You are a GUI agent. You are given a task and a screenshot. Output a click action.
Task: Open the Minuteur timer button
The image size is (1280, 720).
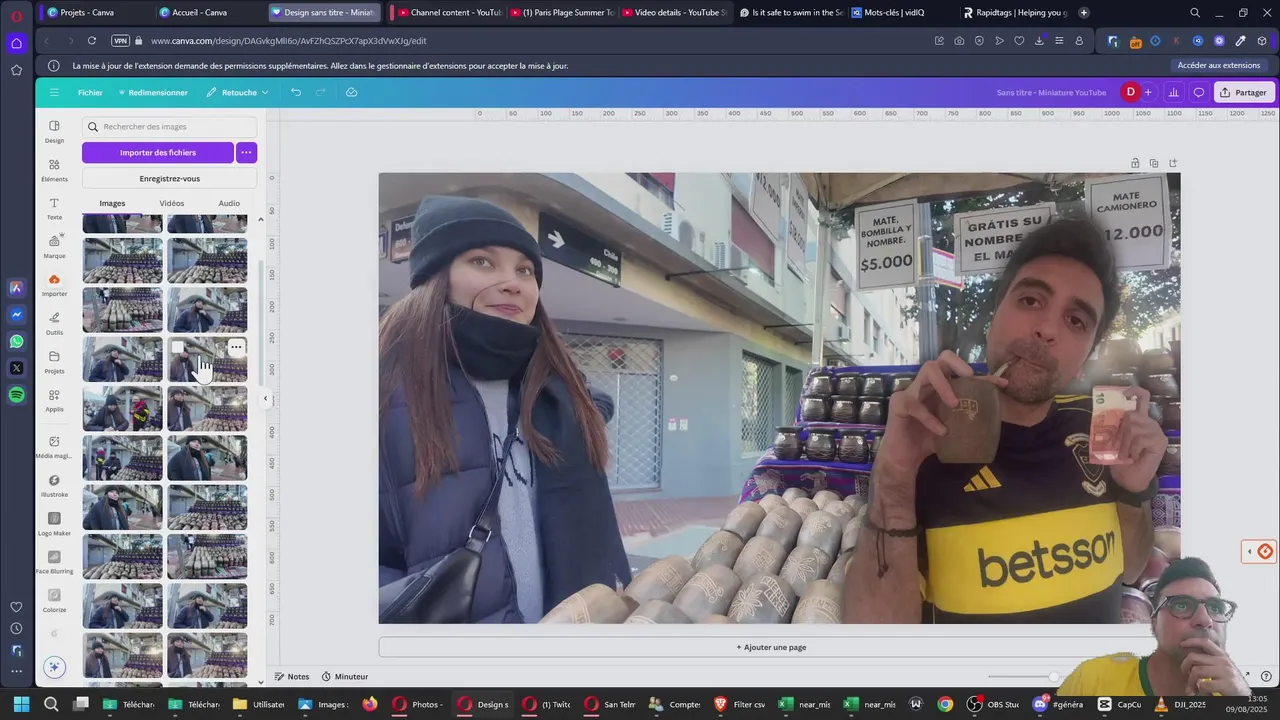345,676
